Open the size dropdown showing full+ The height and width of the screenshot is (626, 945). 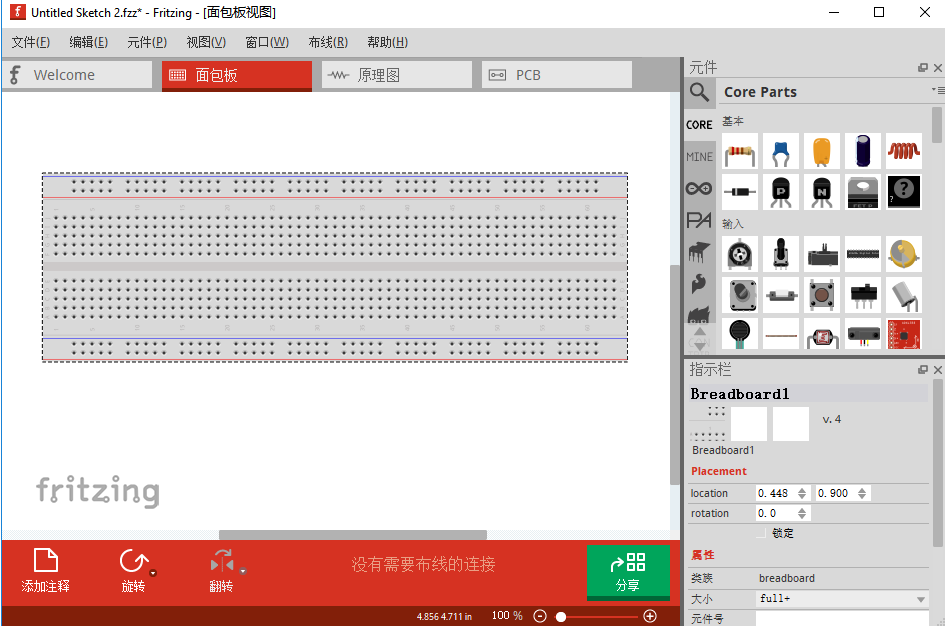click(841, 599)
